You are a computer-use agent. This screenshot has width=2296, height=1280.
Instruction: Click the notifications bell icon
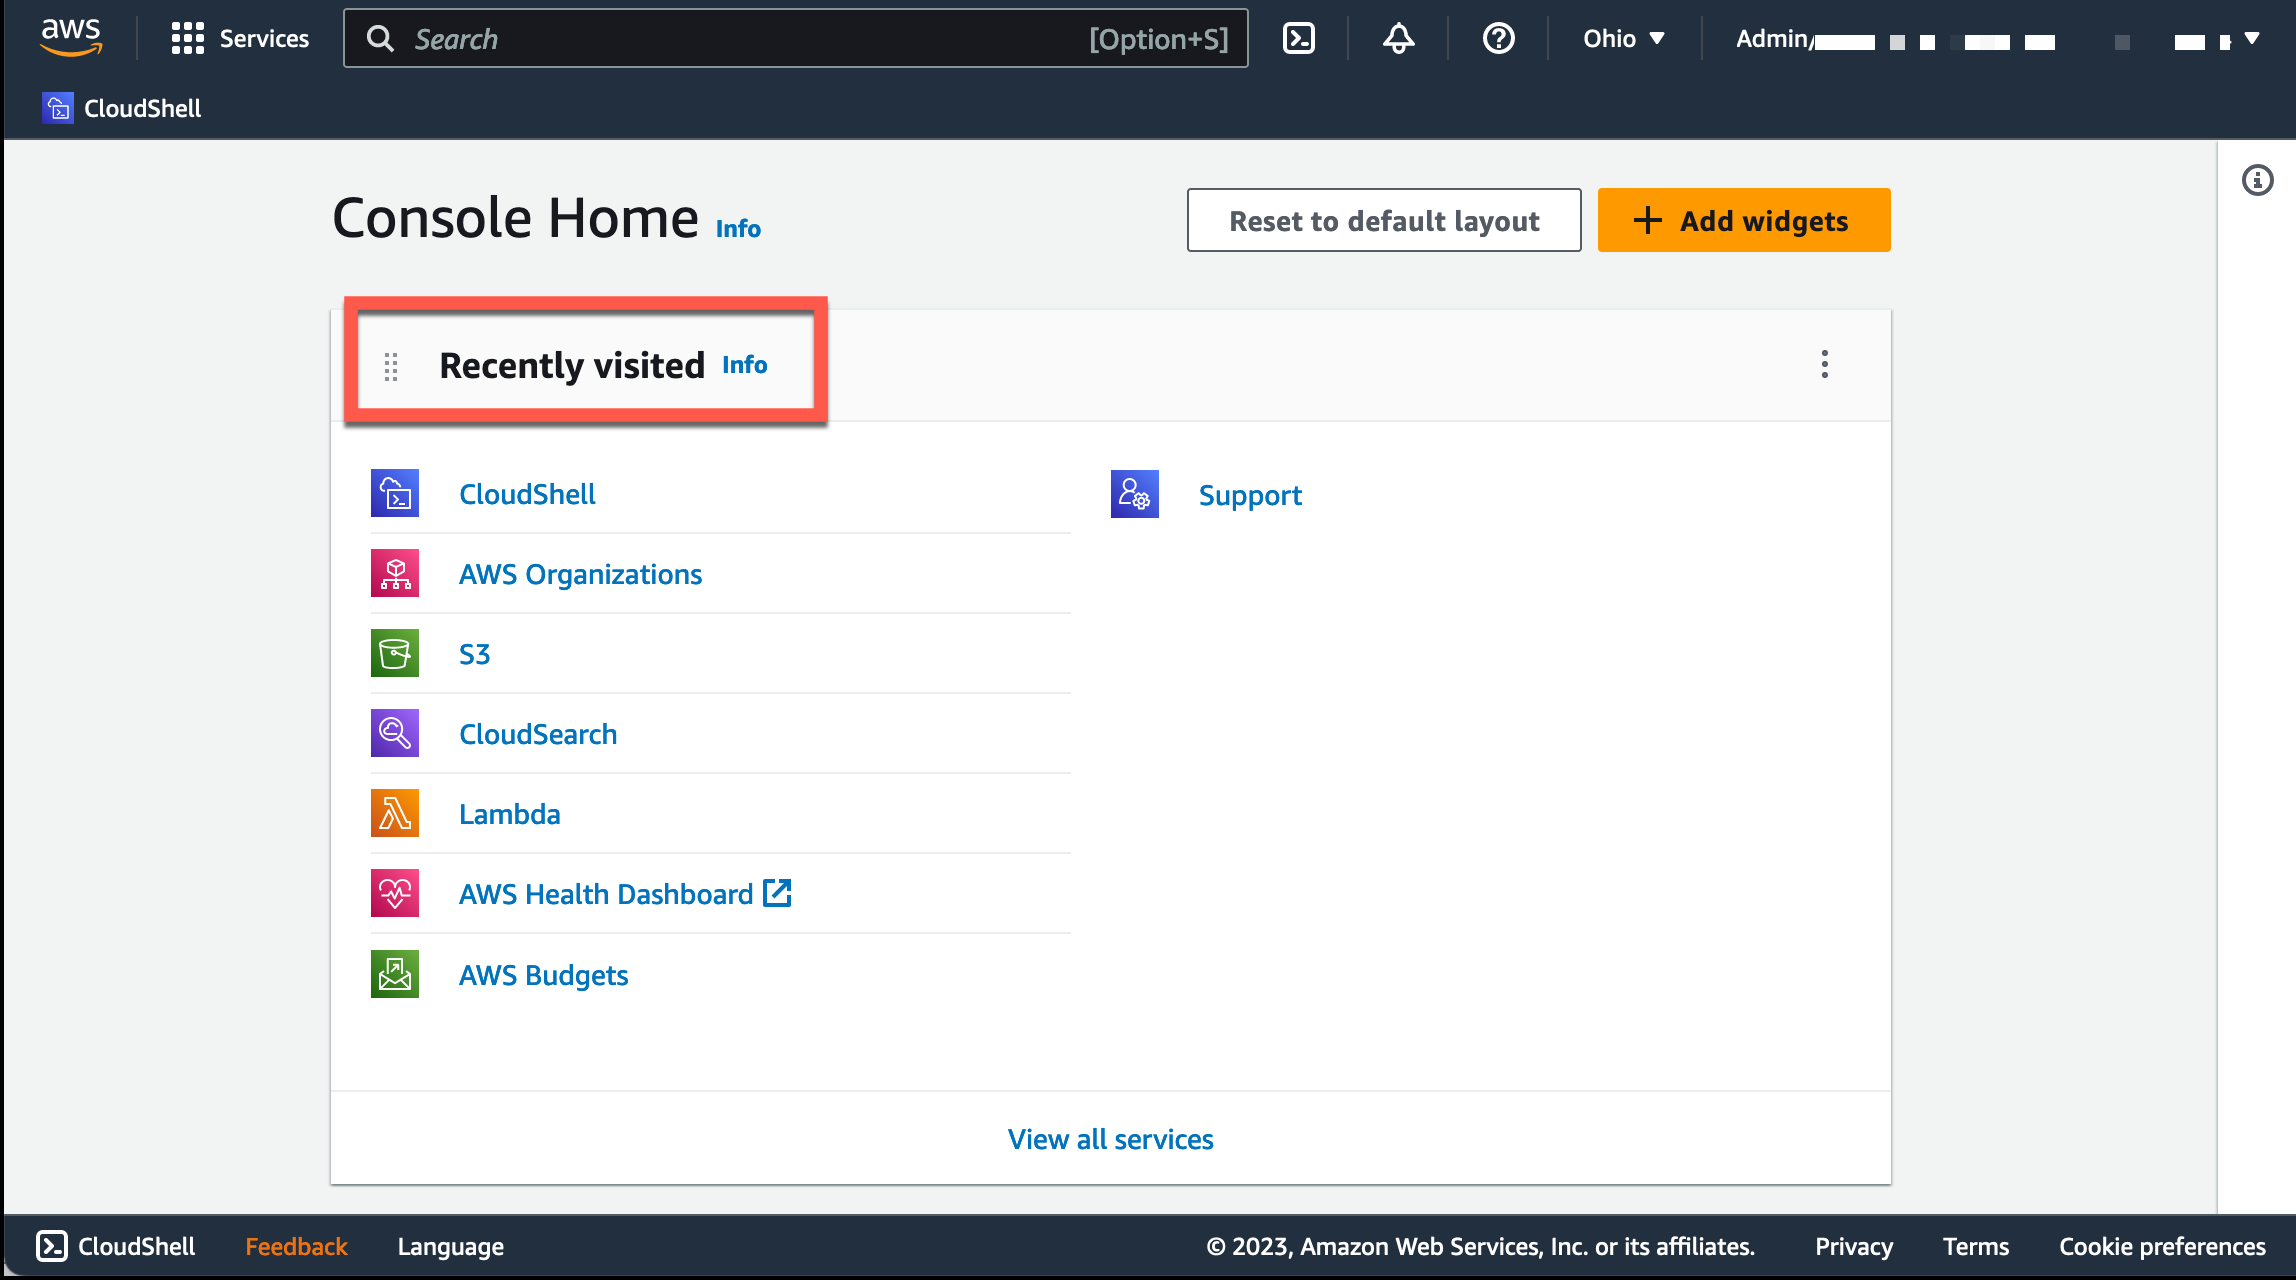(1399, 39)
